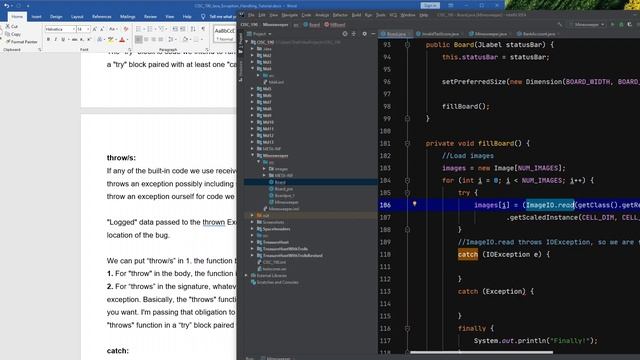Click the Tell me what you want search
This screenshot has width=640, height=360.
(x=220, y=17)
